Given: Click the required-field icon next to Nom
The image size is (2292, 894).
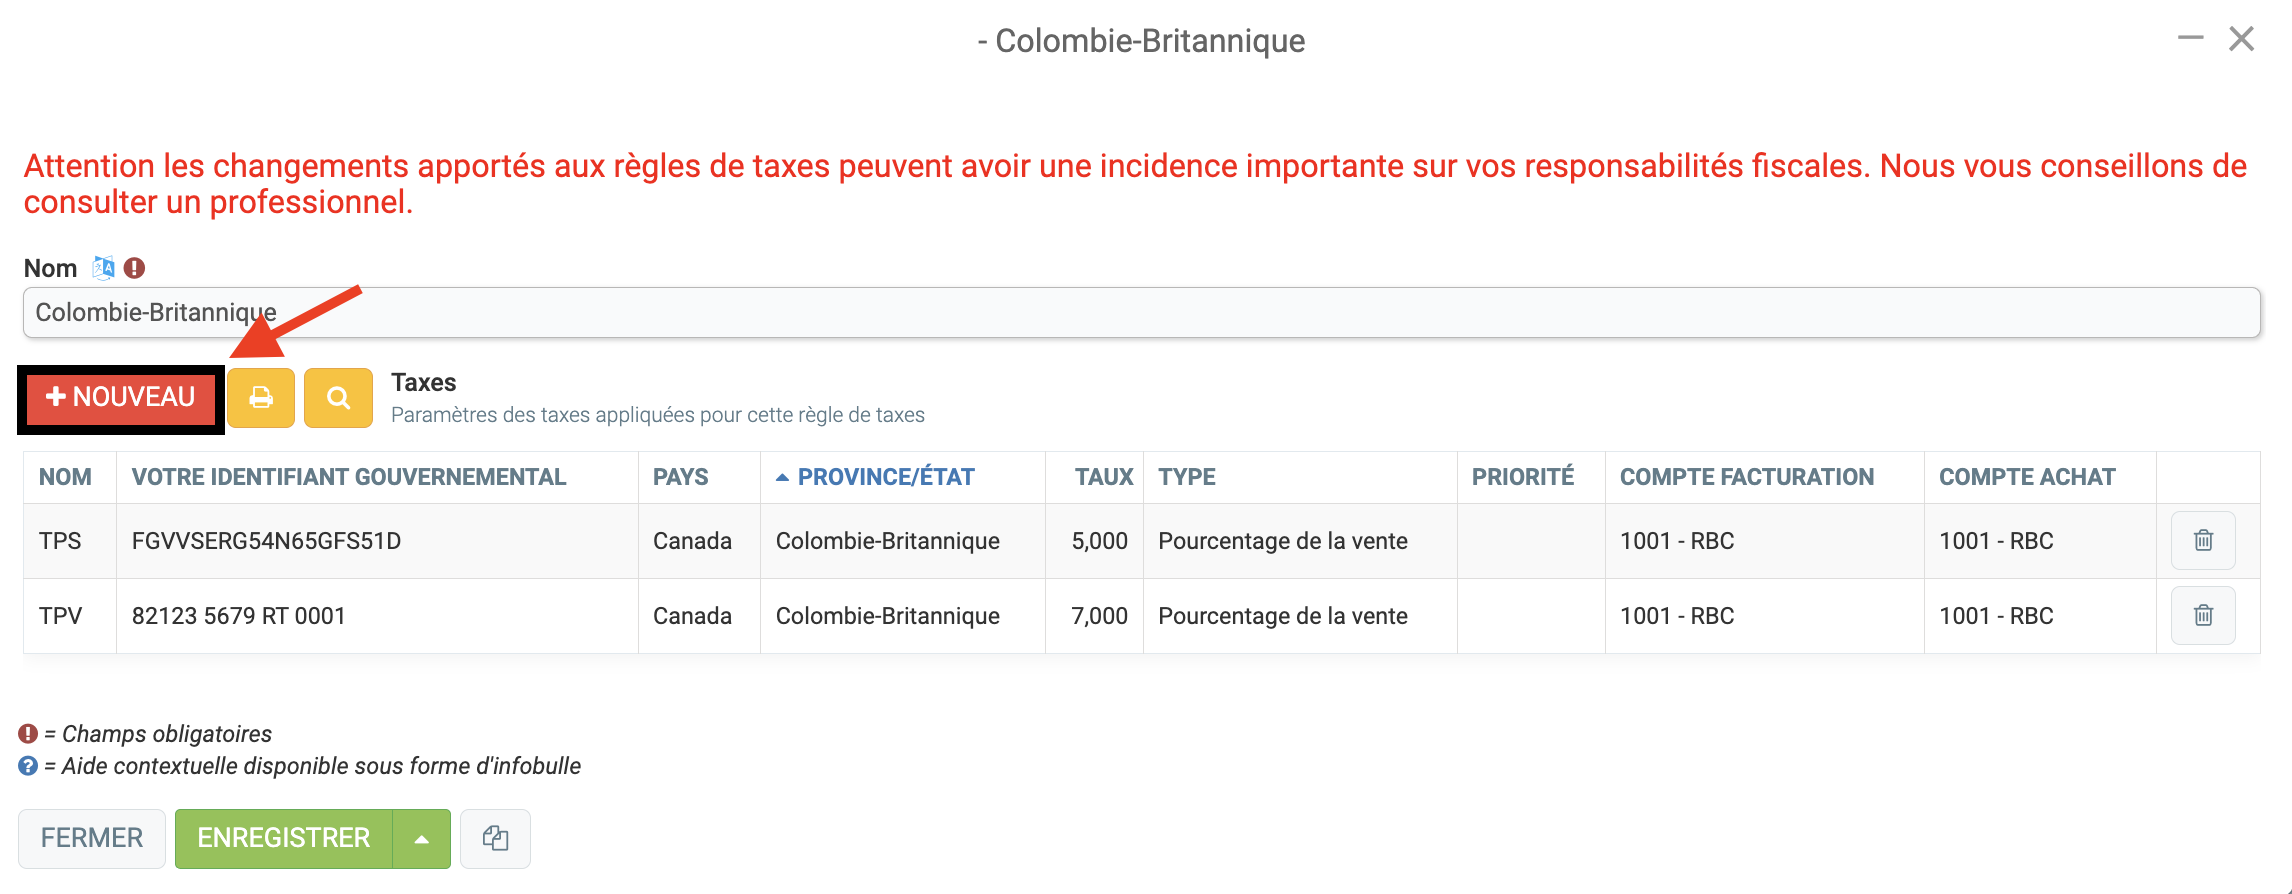Looking at the screenshot, I should 135,268.
